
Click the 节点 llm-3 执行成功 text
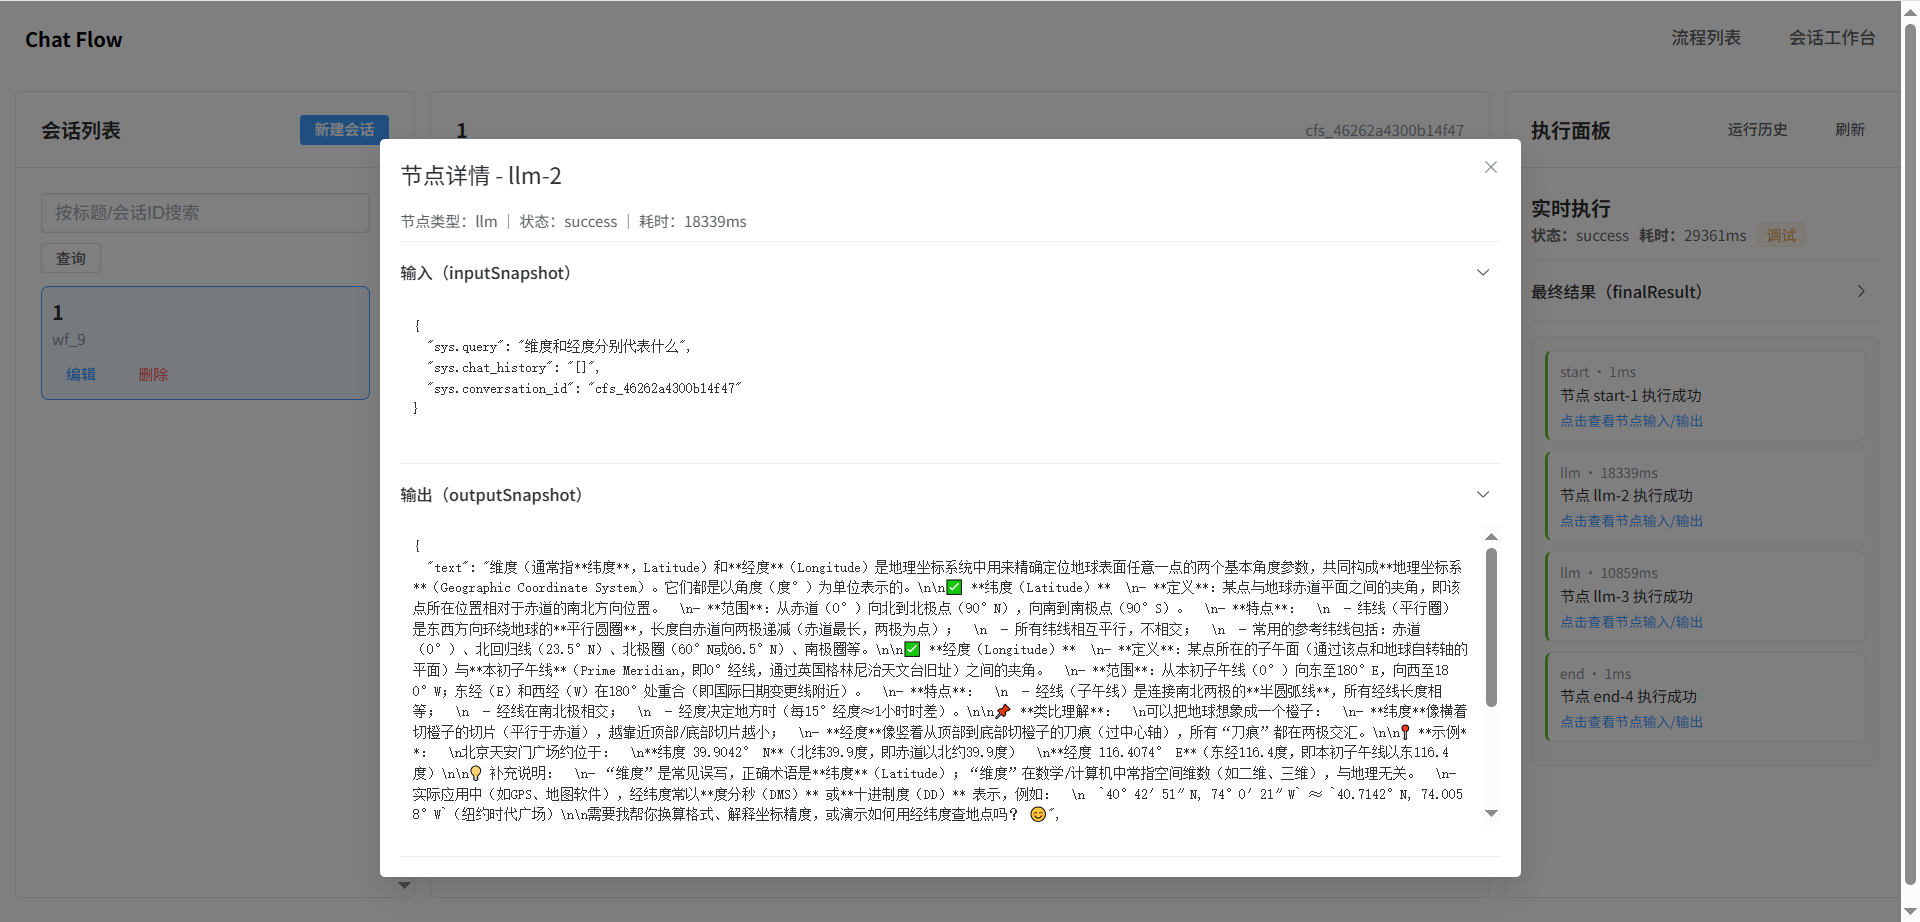1626,597
